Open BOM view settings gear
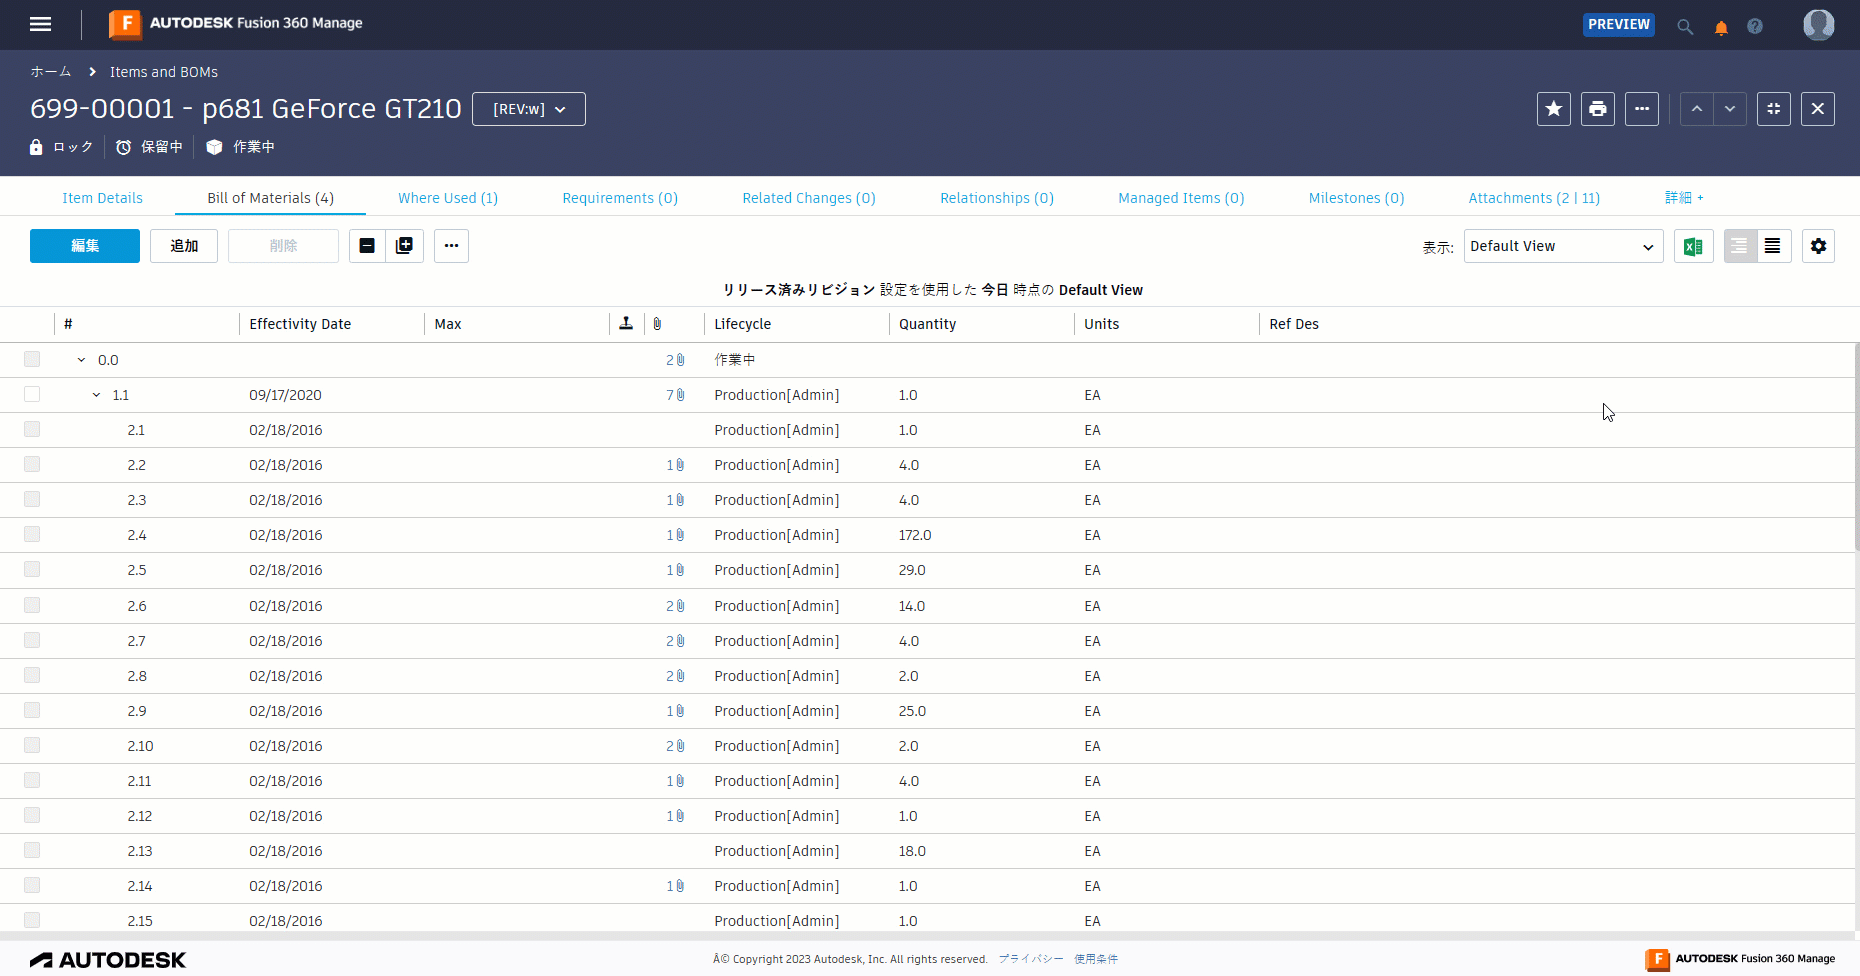This screenshot has height=976, width=1860. coord(1819,246)
